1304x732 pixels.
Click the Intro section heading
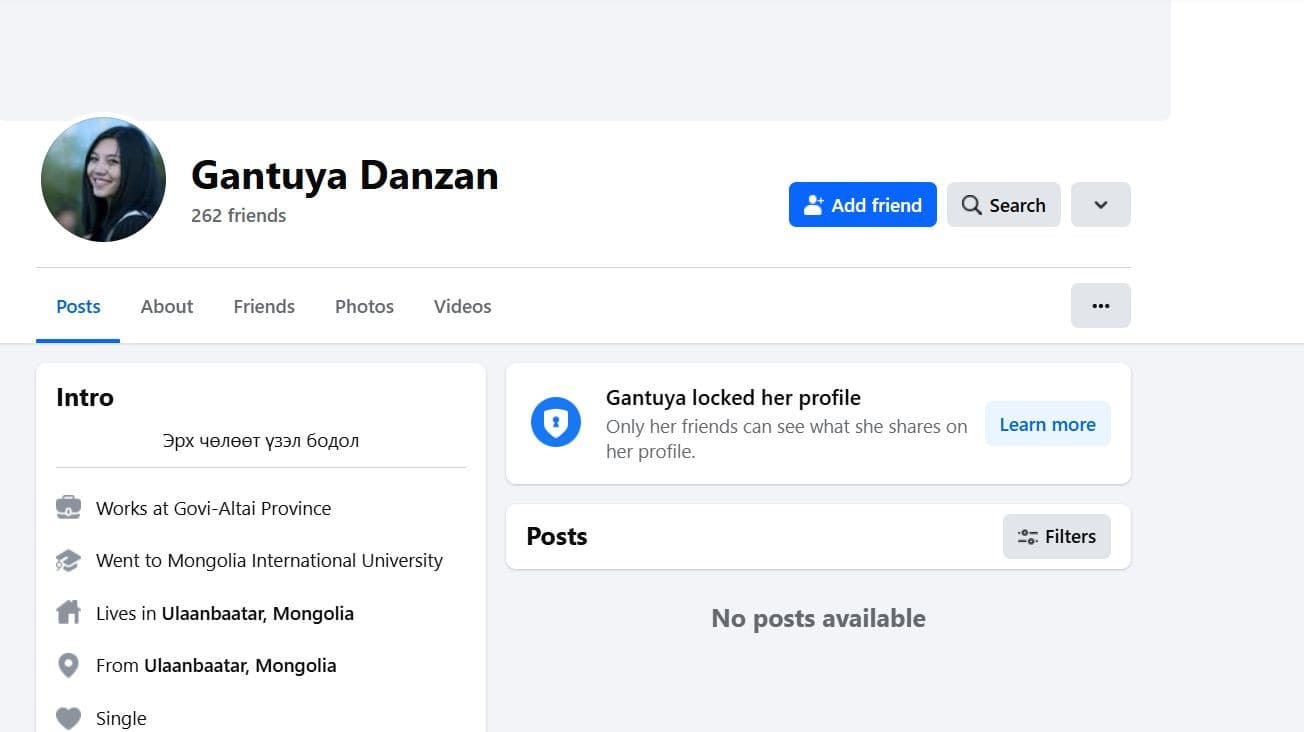pos(85,397)
